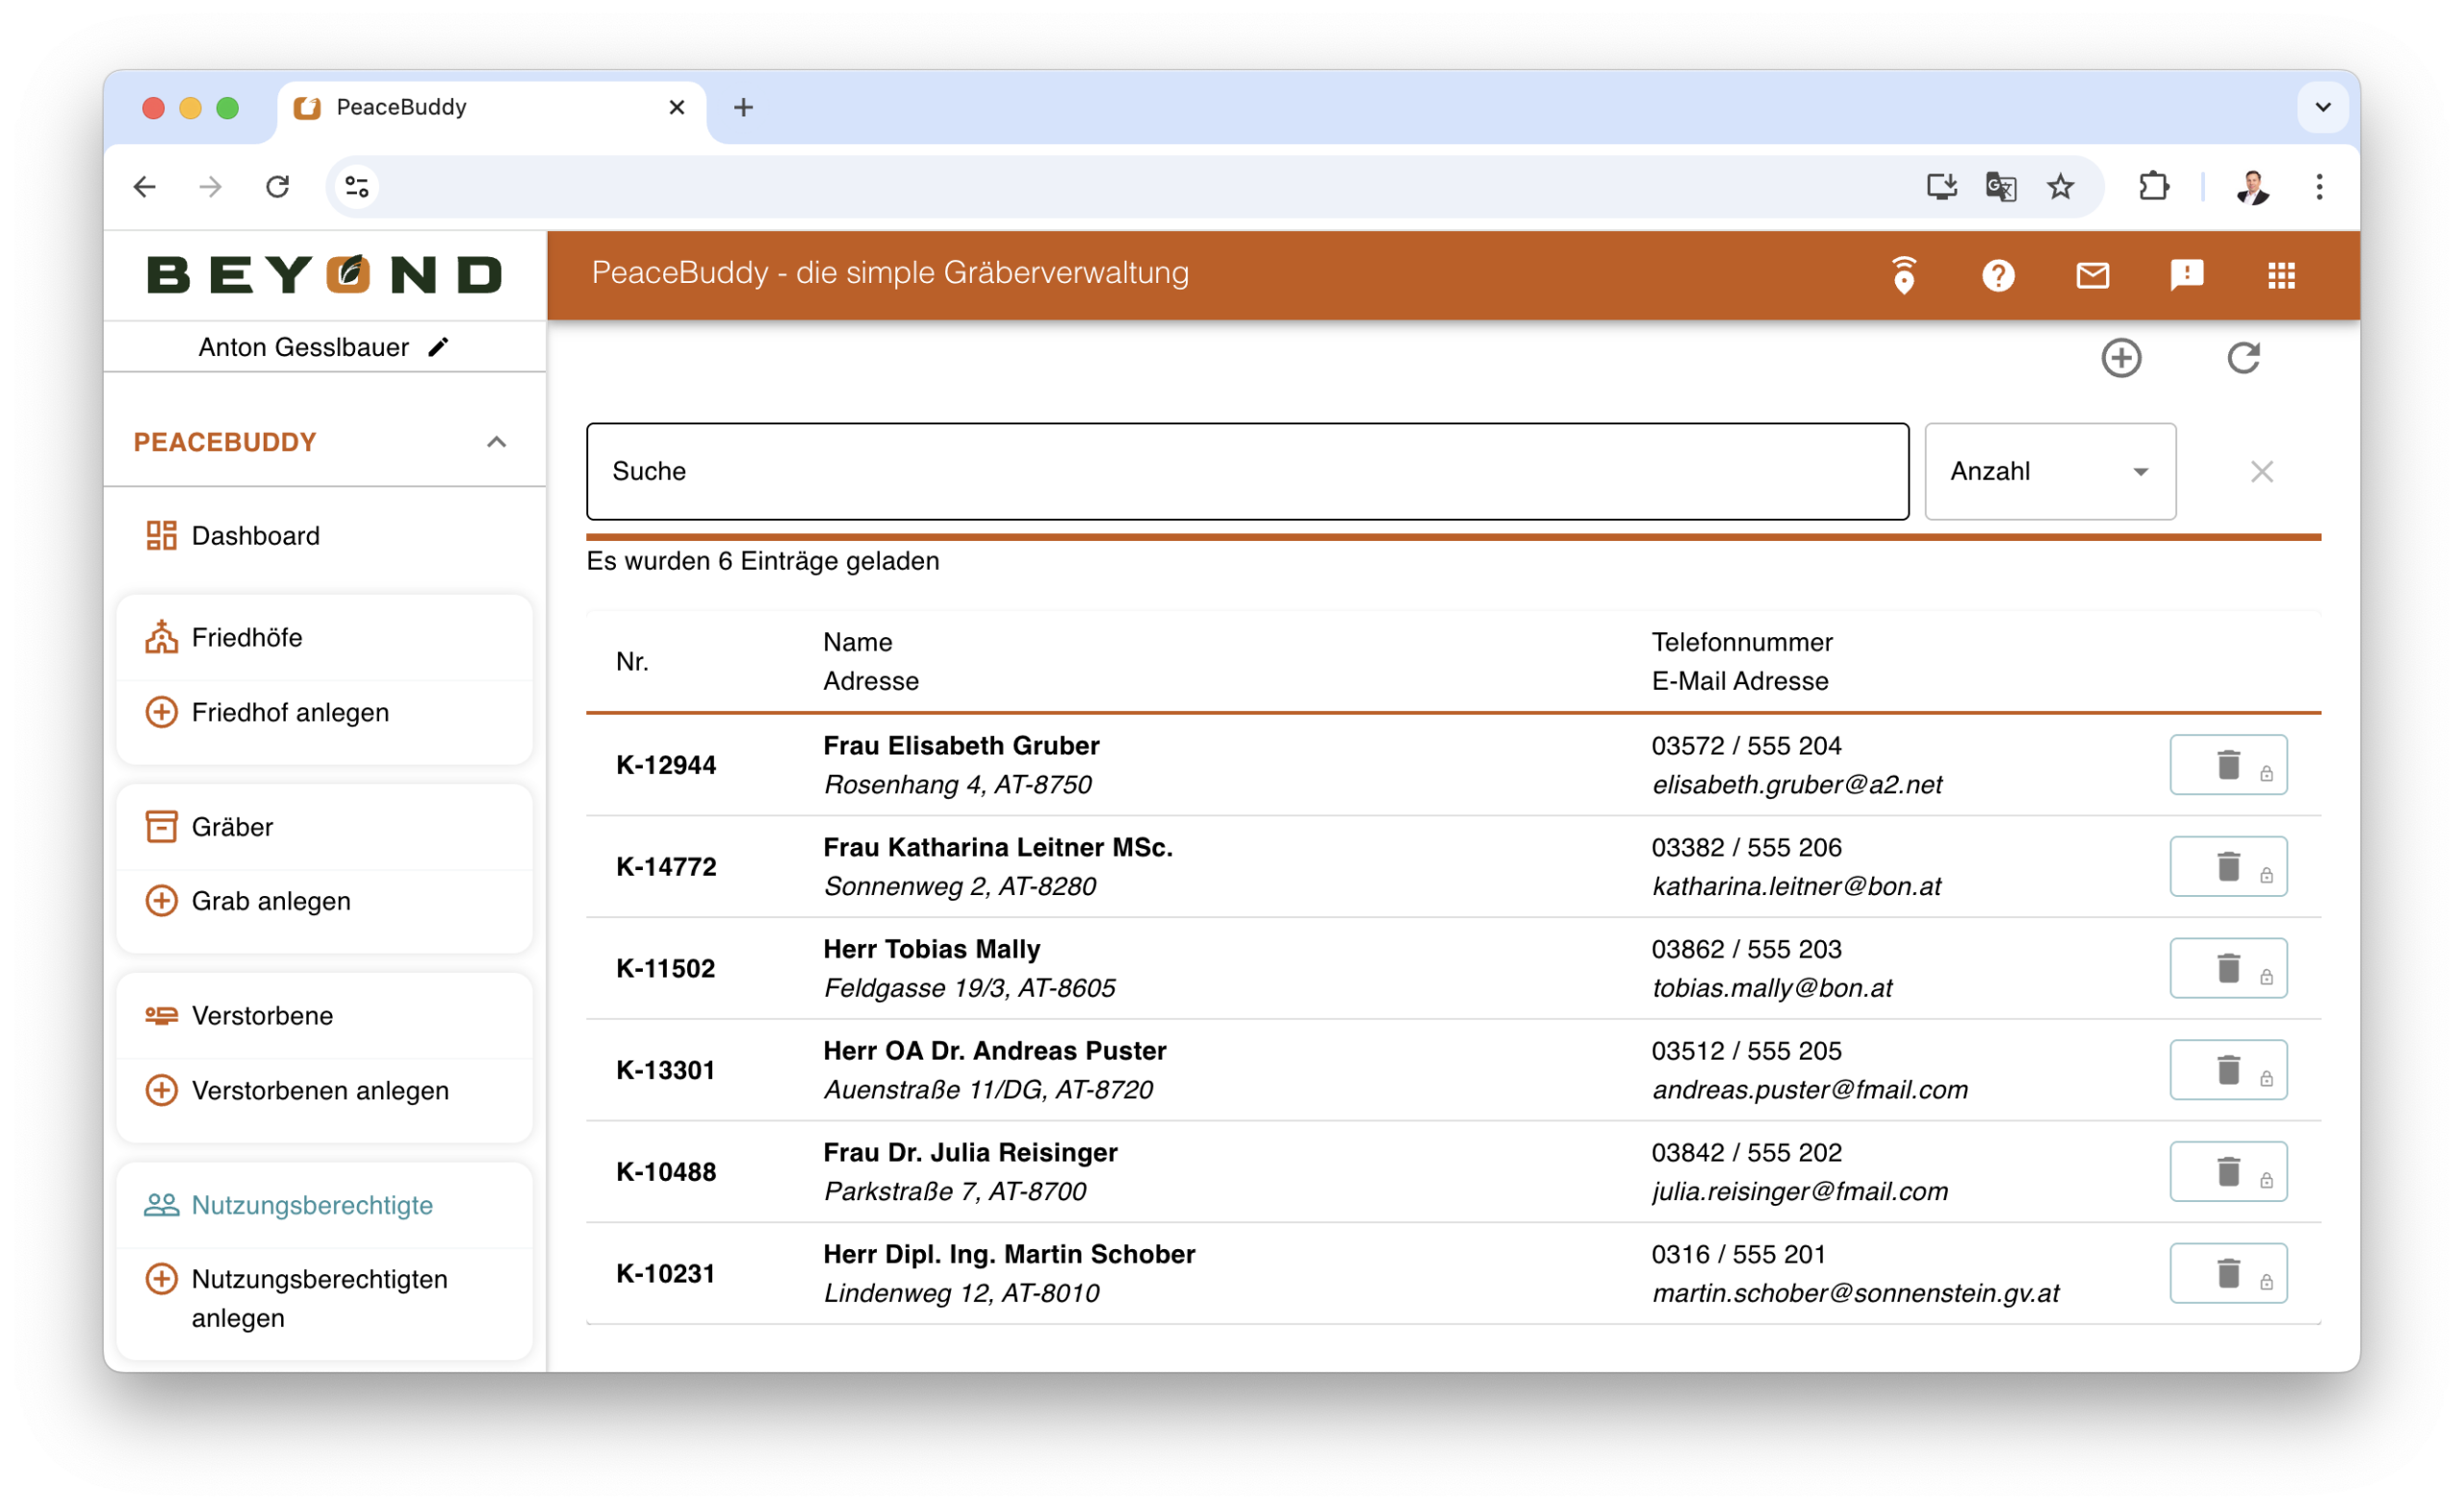
Task: Select Grab anlegen menu entry
Action: pyautogui.click(x=270, y=901)
